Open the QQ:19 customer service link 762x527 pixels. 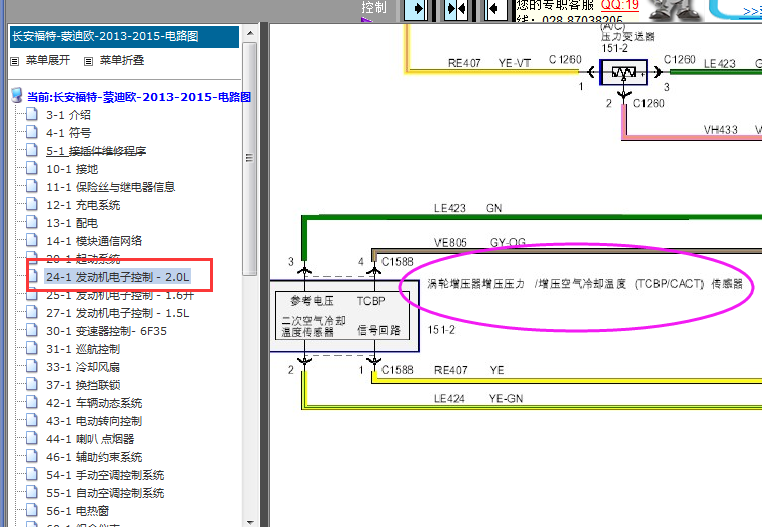click(620, 5)
